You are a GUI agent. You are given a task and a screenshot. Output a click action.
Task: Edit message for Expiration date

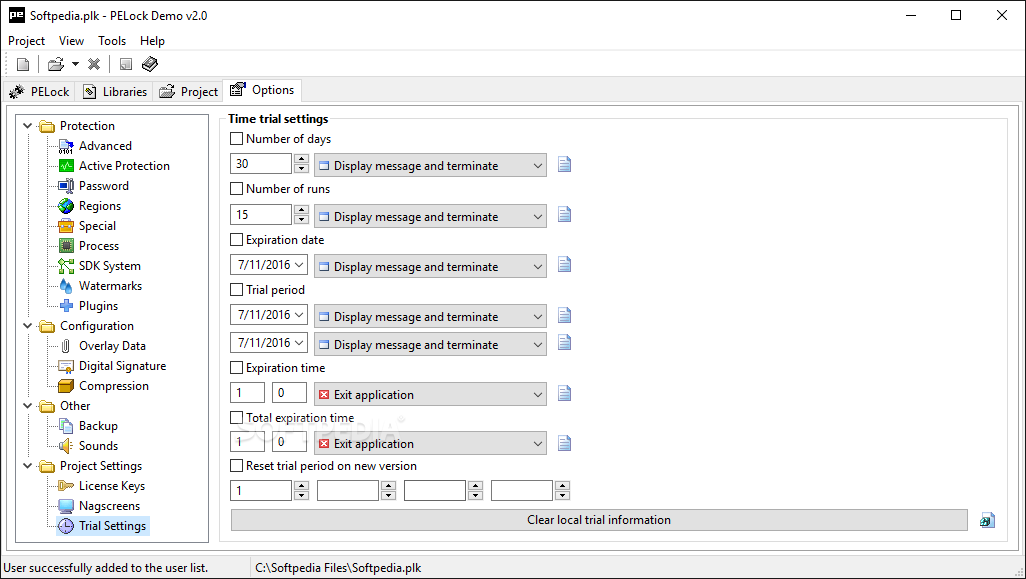[x=565, y=264]
